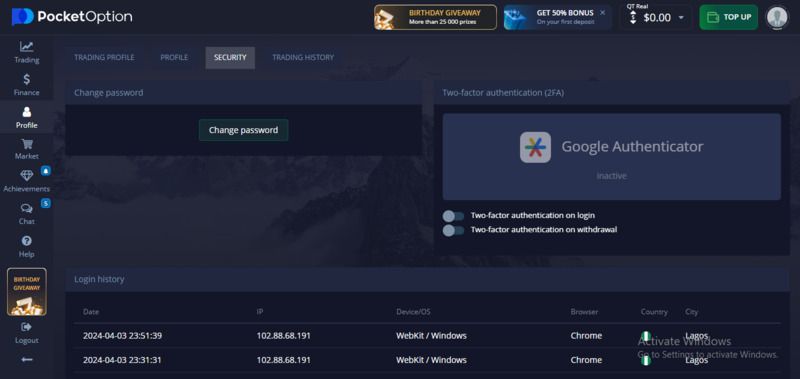Click the Nigeria flag in the 23:51:39 row

pyautogui.click(x=646, y=336)
